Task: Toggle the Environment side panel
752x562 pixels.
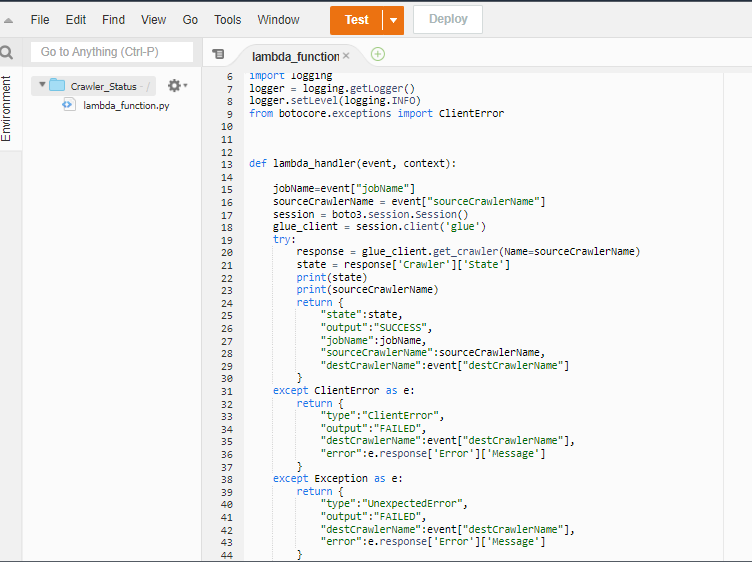Action: (x=7, y=108)
